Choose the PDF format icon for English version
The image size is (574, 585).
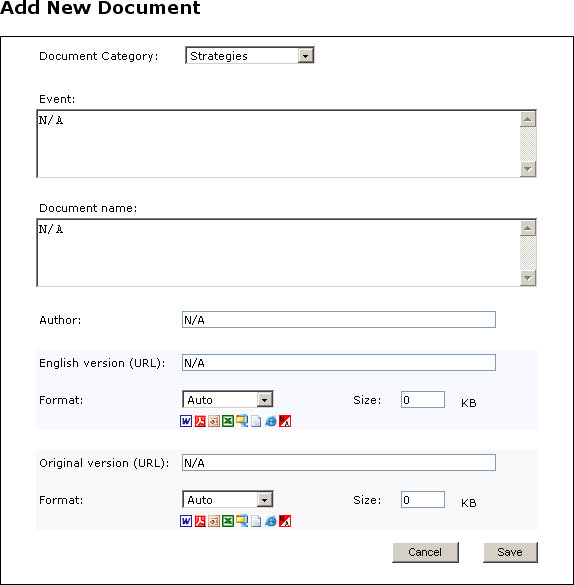[200, 421]
